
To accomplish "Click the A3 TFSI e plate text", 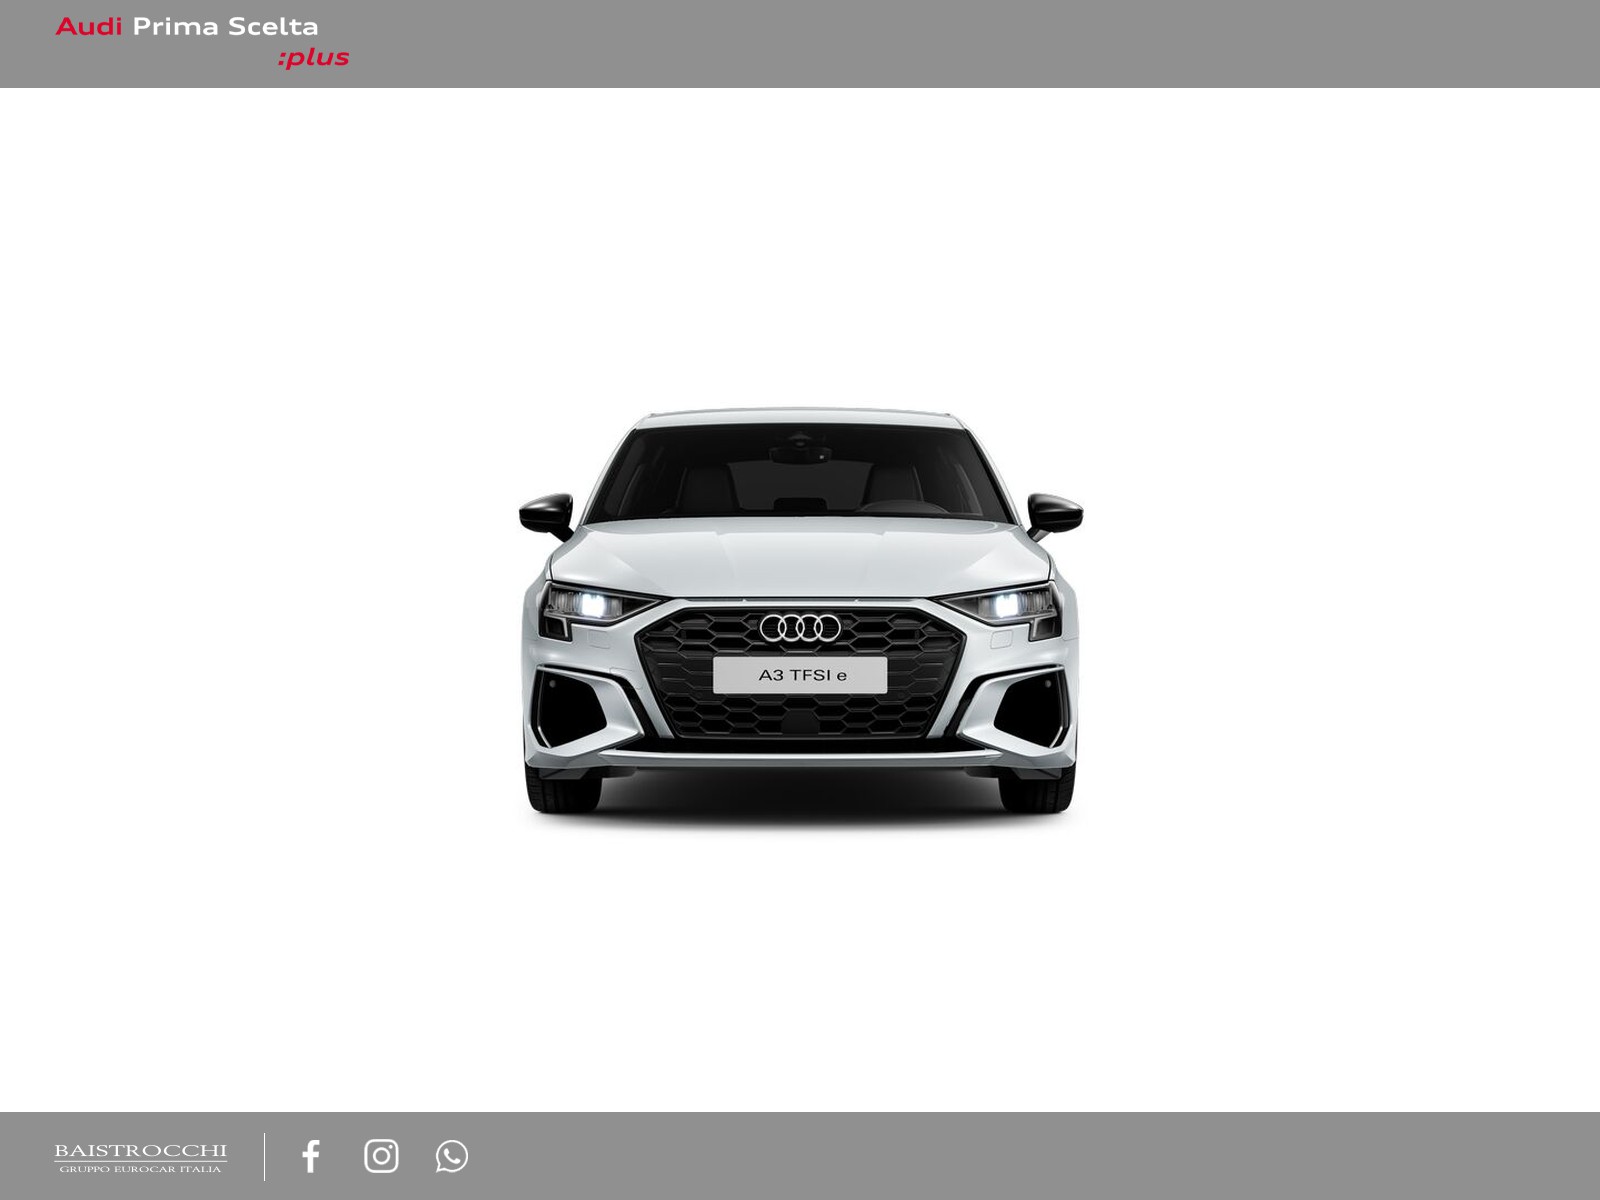I will pyautogui.click(x=802, y=675).
